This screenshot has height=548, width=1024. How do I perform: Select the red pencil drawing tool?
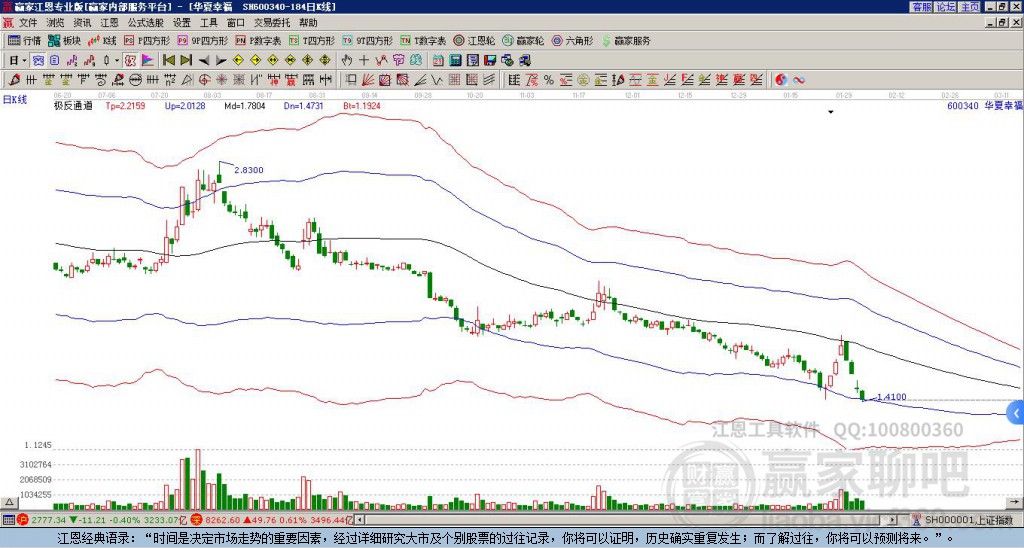point(14,80)
